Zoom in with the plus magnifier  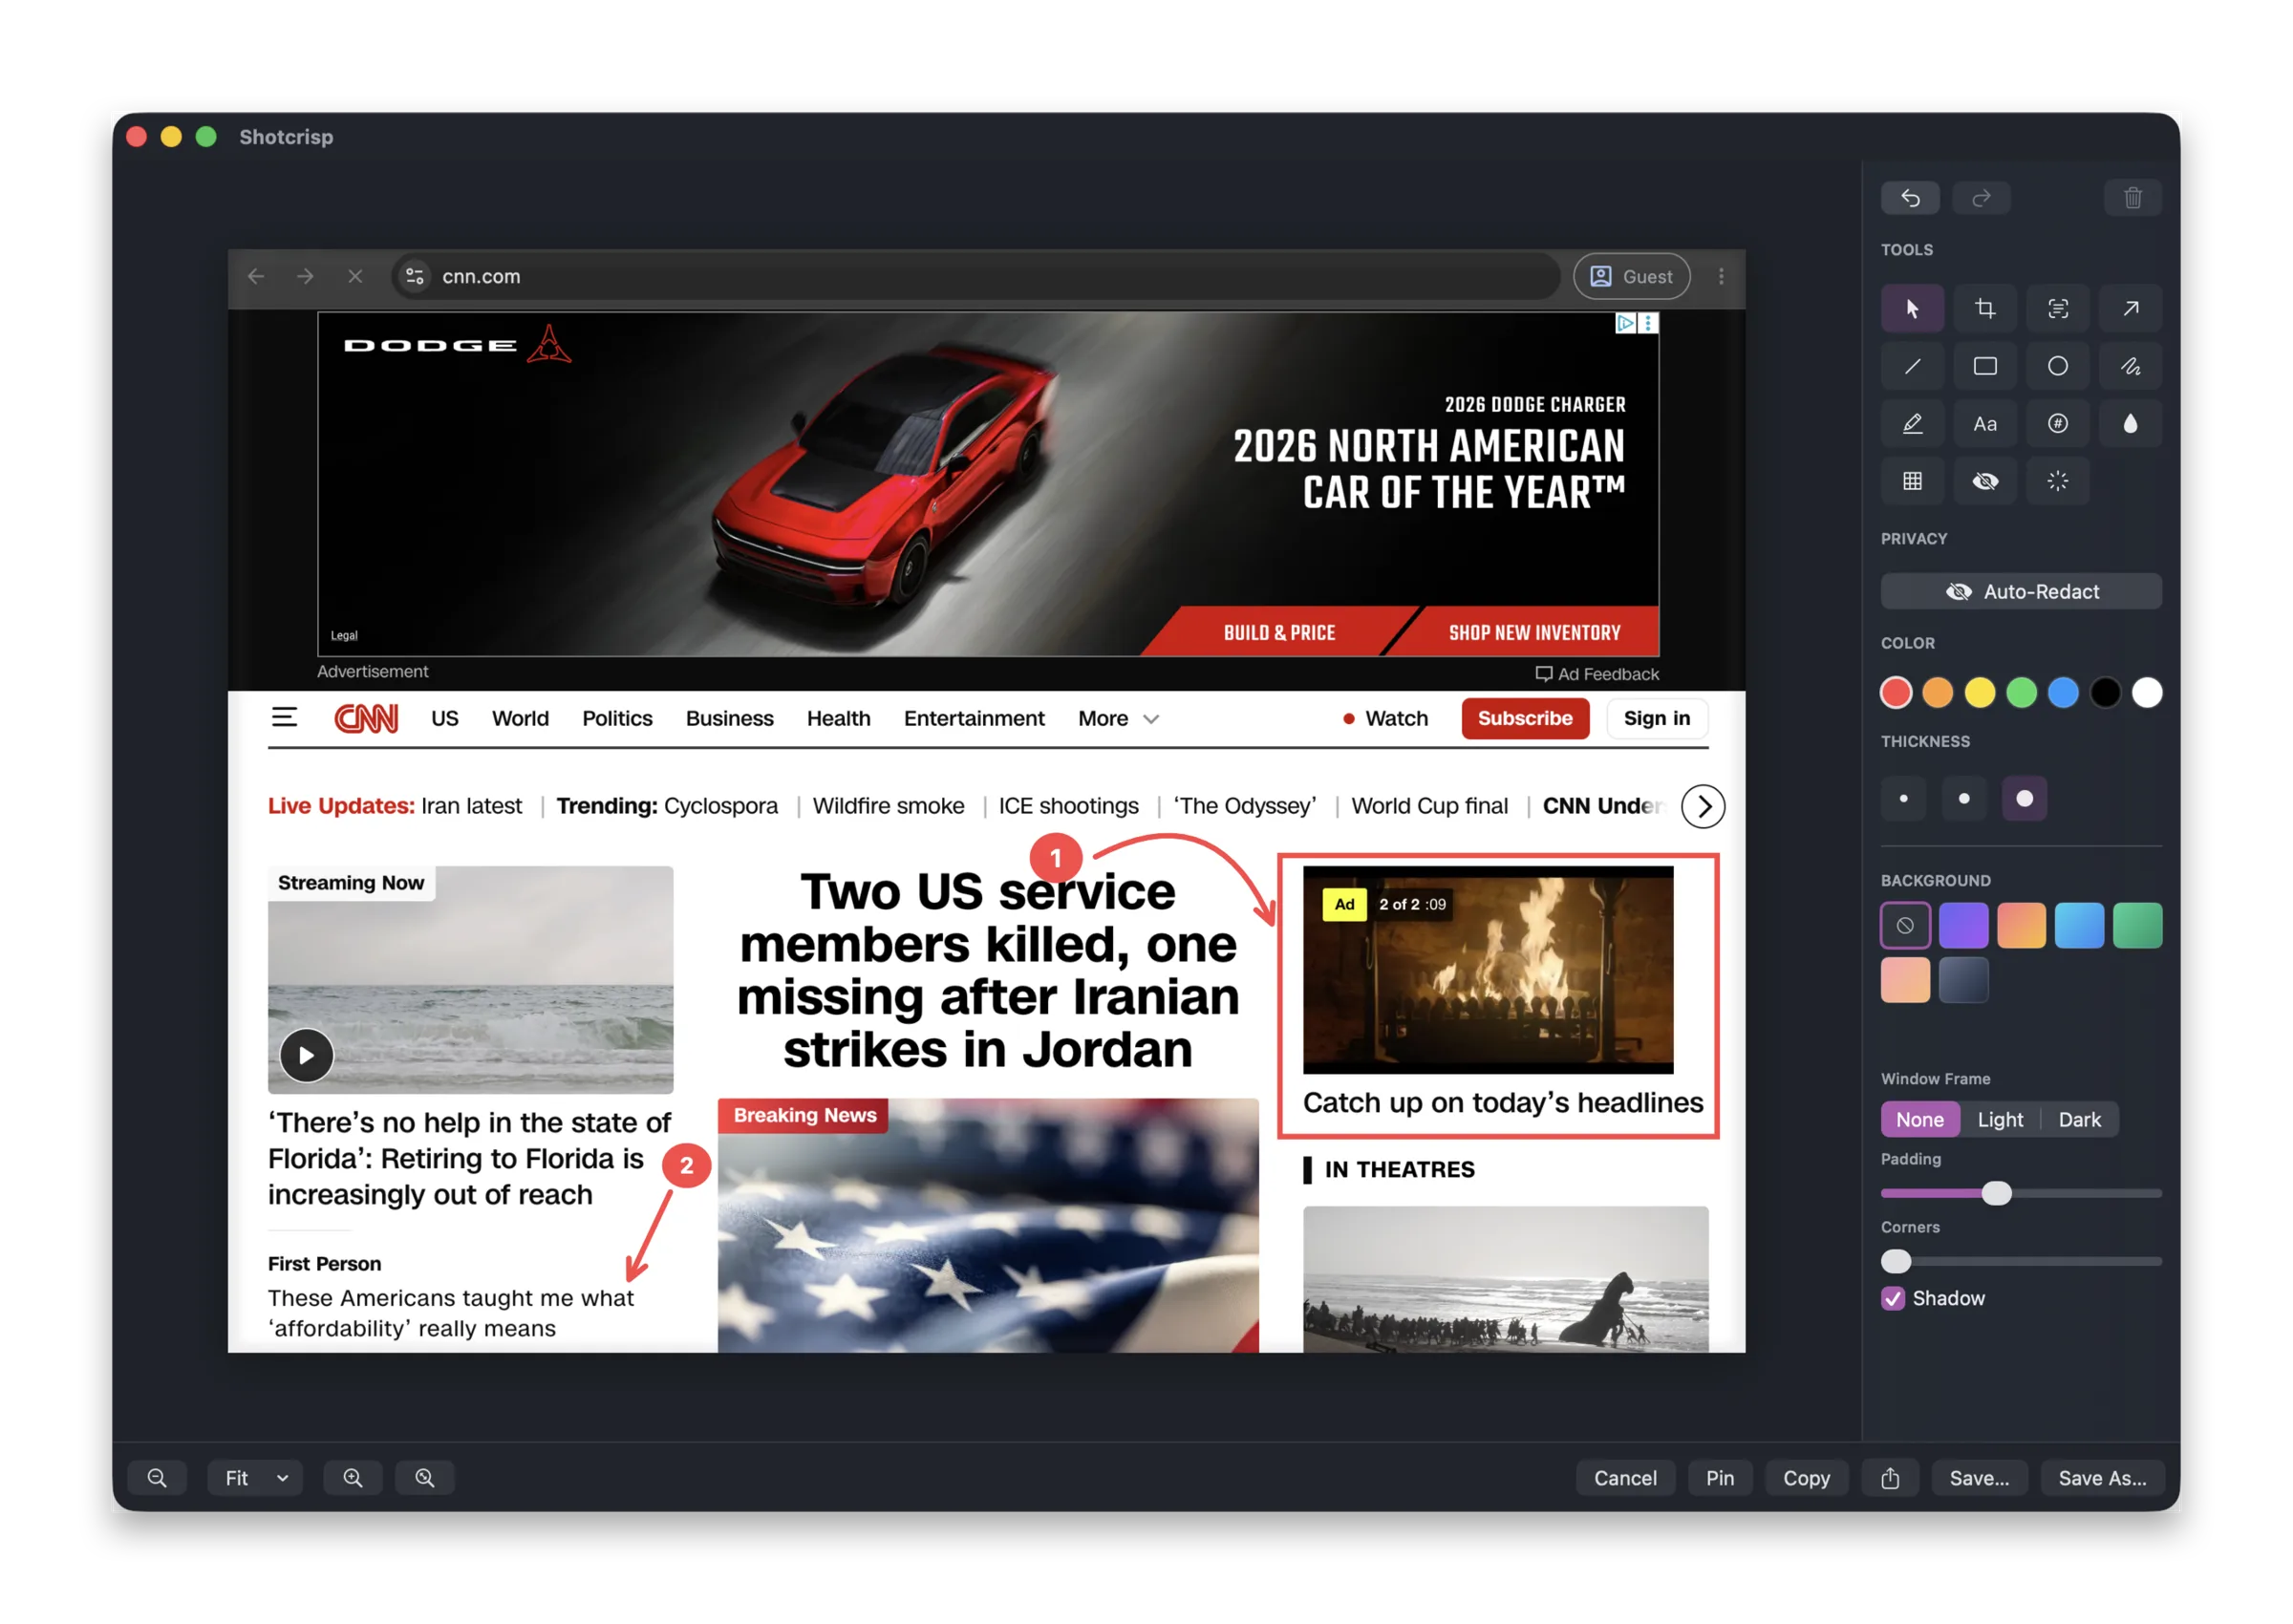click(353, 1477)
